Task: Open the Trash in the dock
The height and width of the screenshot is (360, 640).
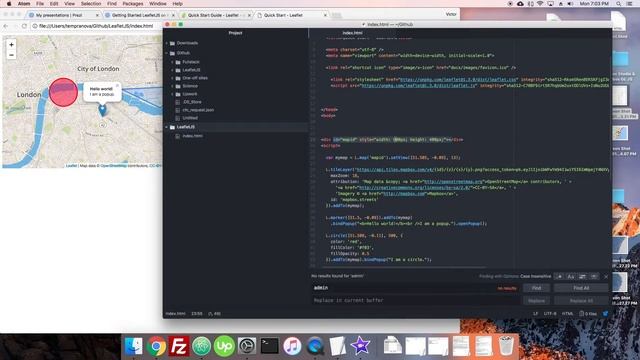Action: point(506,346)
